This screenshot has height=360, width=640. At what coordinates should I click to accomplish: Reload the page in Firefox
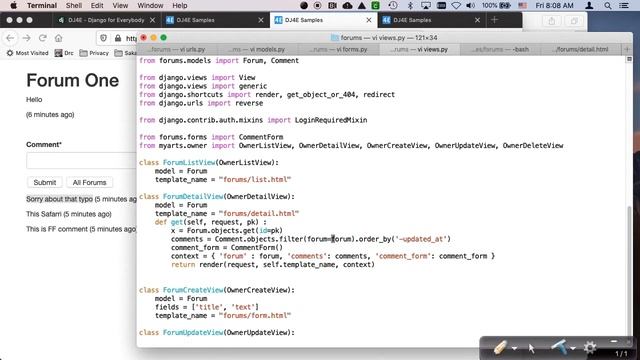[x=42, y=38]
